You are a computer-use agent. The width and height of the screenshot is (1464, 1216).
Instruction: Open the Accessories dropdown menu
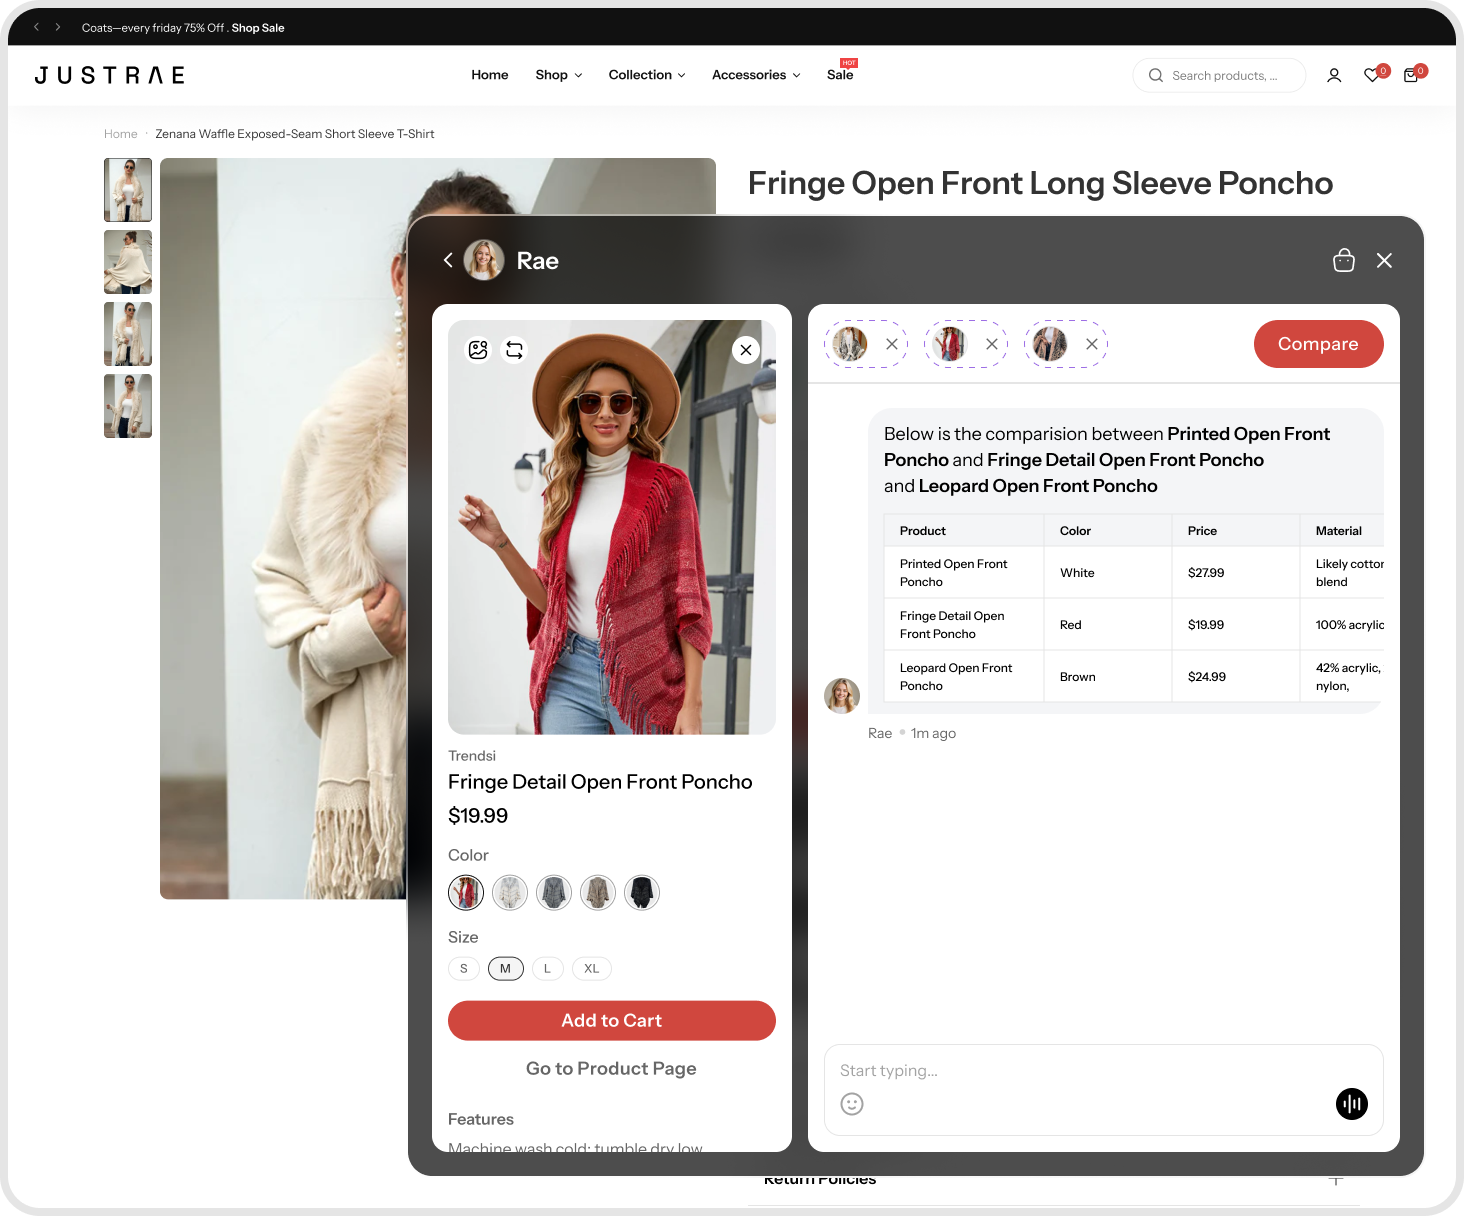coord(755,75)
